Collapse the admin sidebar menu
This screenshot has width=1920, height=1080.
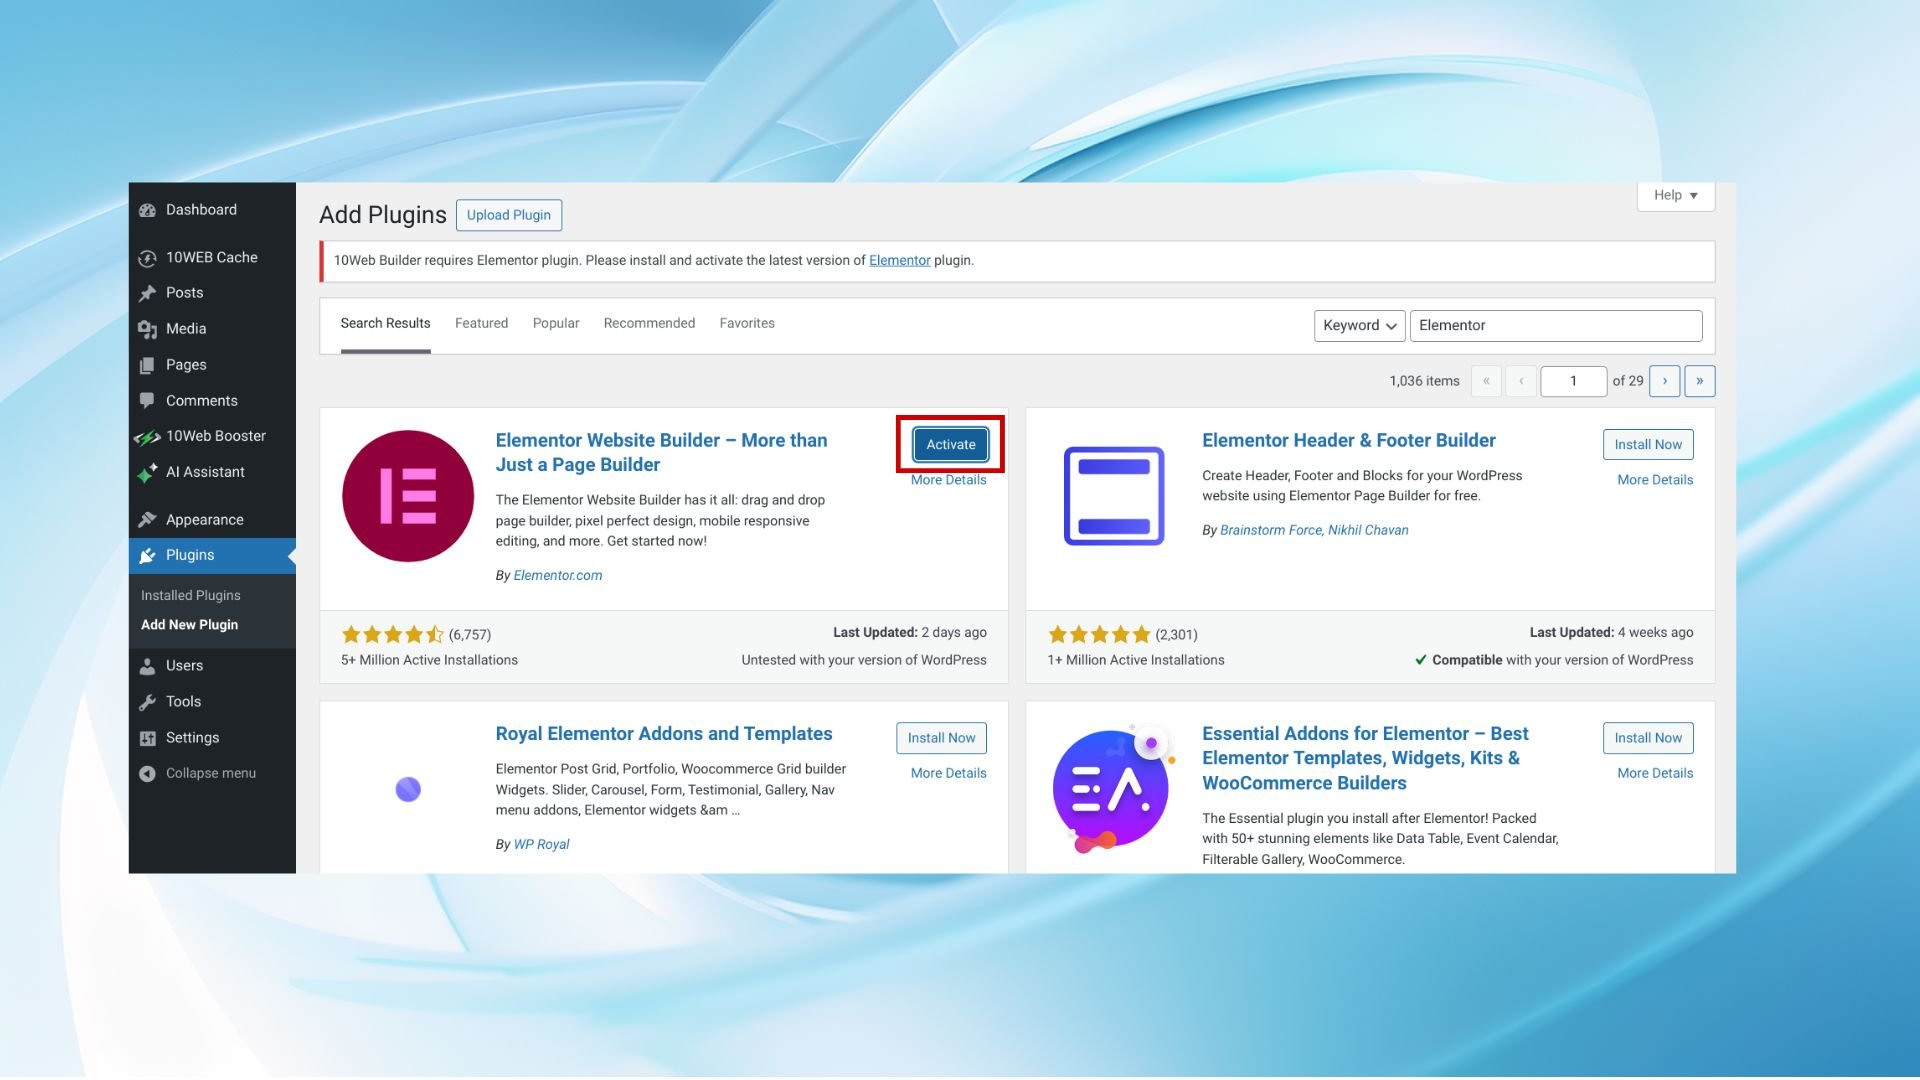(198, 774)
